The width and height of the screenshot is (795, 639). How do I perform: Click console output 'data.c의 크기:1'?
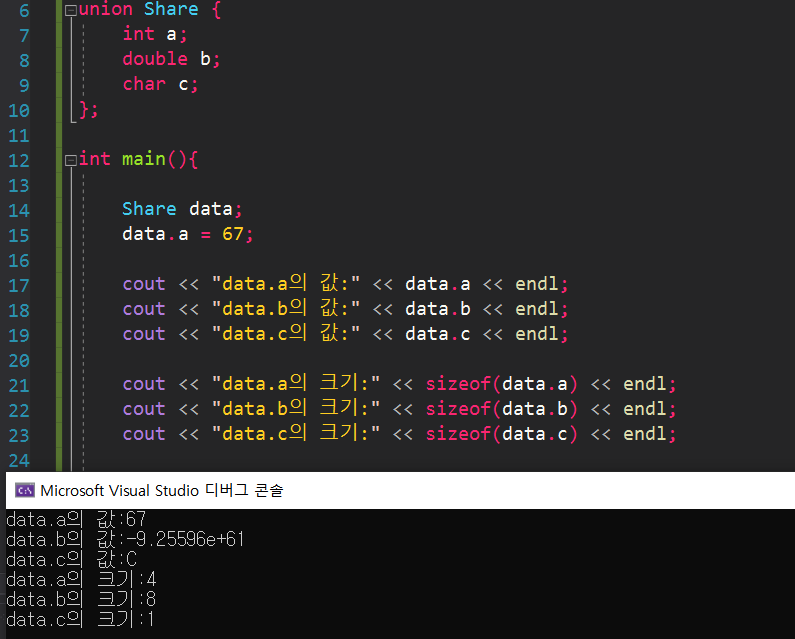(x=80, y=619)
